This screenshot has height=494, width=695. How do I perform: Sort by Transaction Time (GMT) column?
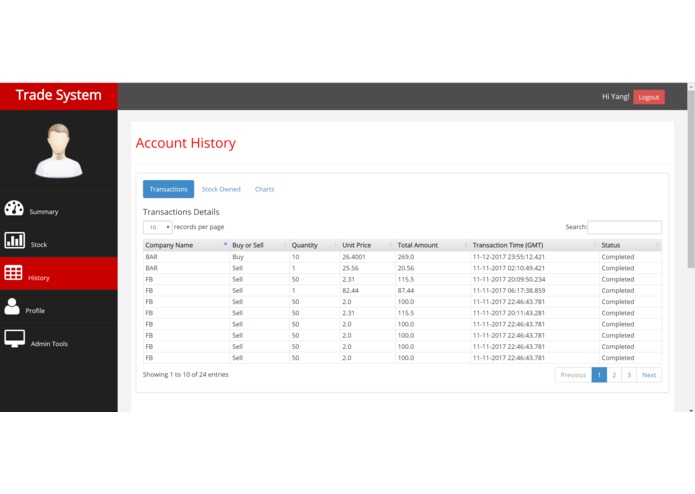[x=535, y=245]
